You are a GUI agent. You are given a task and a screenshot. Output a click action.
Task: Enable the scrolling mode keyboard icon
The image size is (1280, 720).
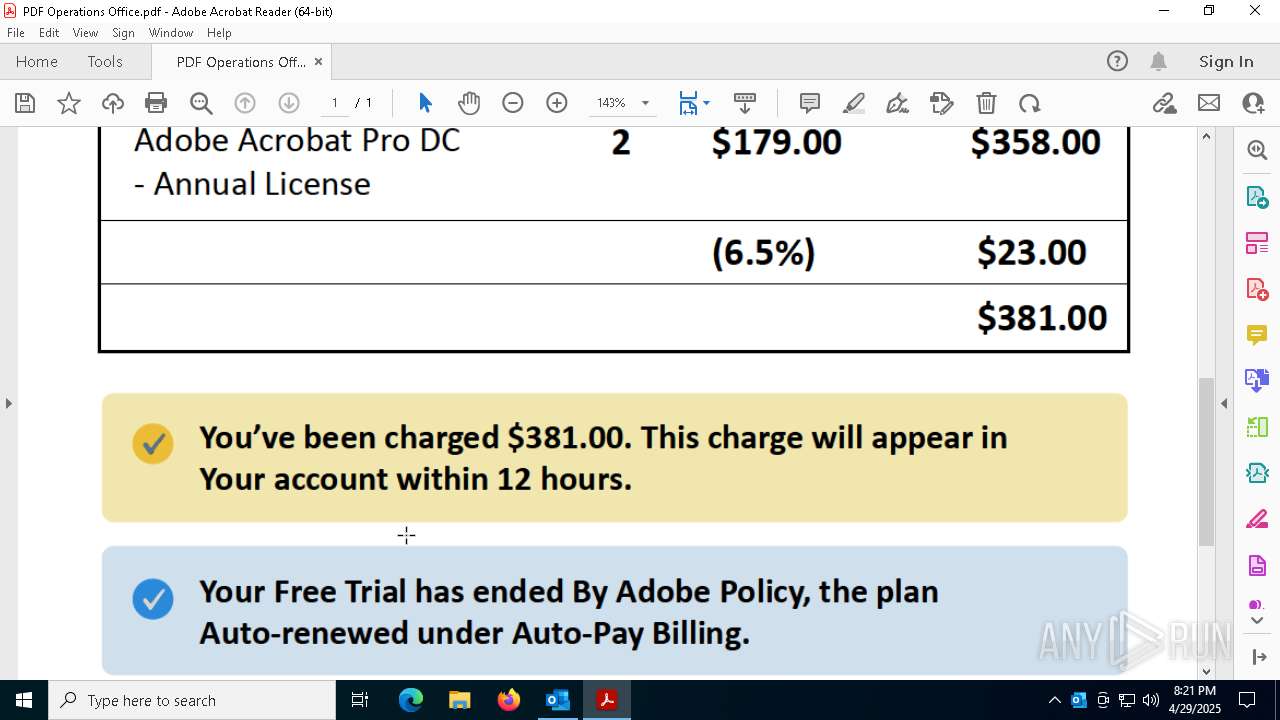[x=745, y=103]
